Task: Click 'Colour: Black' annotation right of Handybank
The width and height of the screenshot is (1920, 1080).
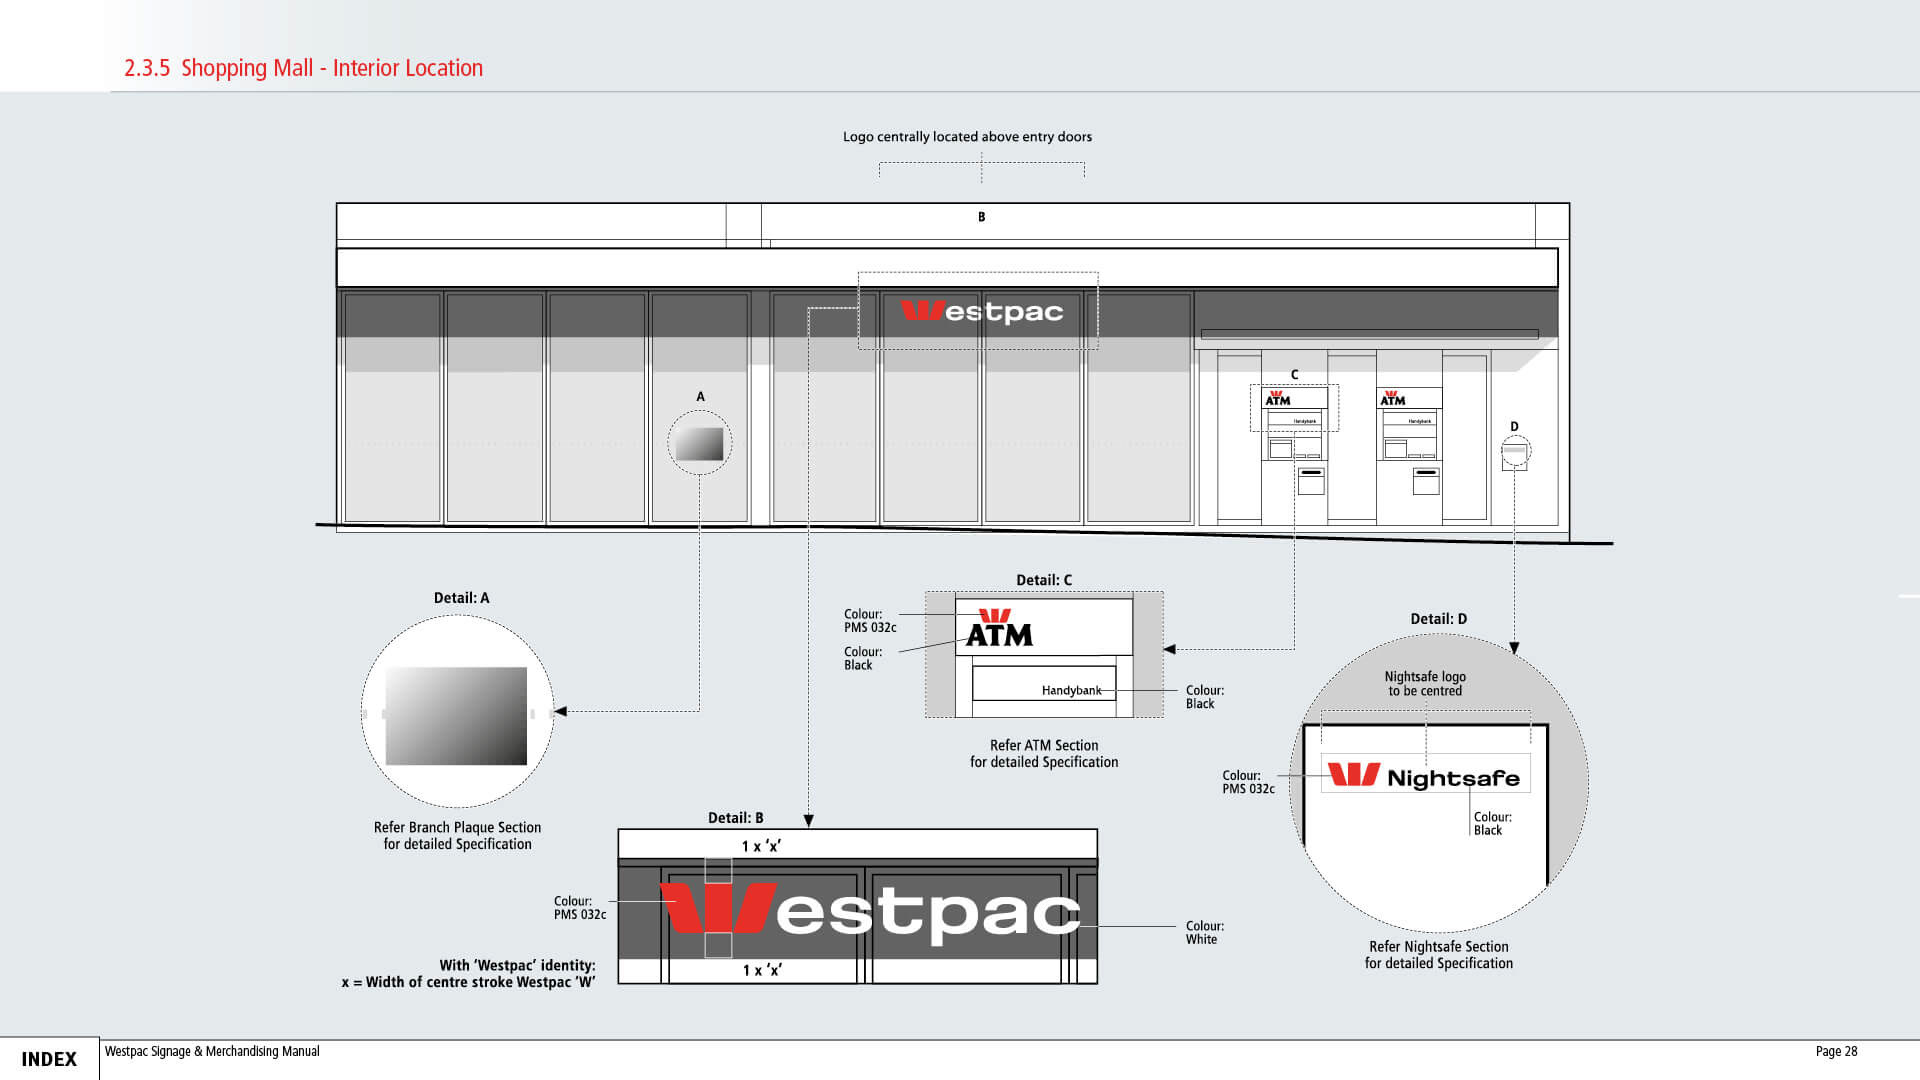Action: coord(1204,697)
